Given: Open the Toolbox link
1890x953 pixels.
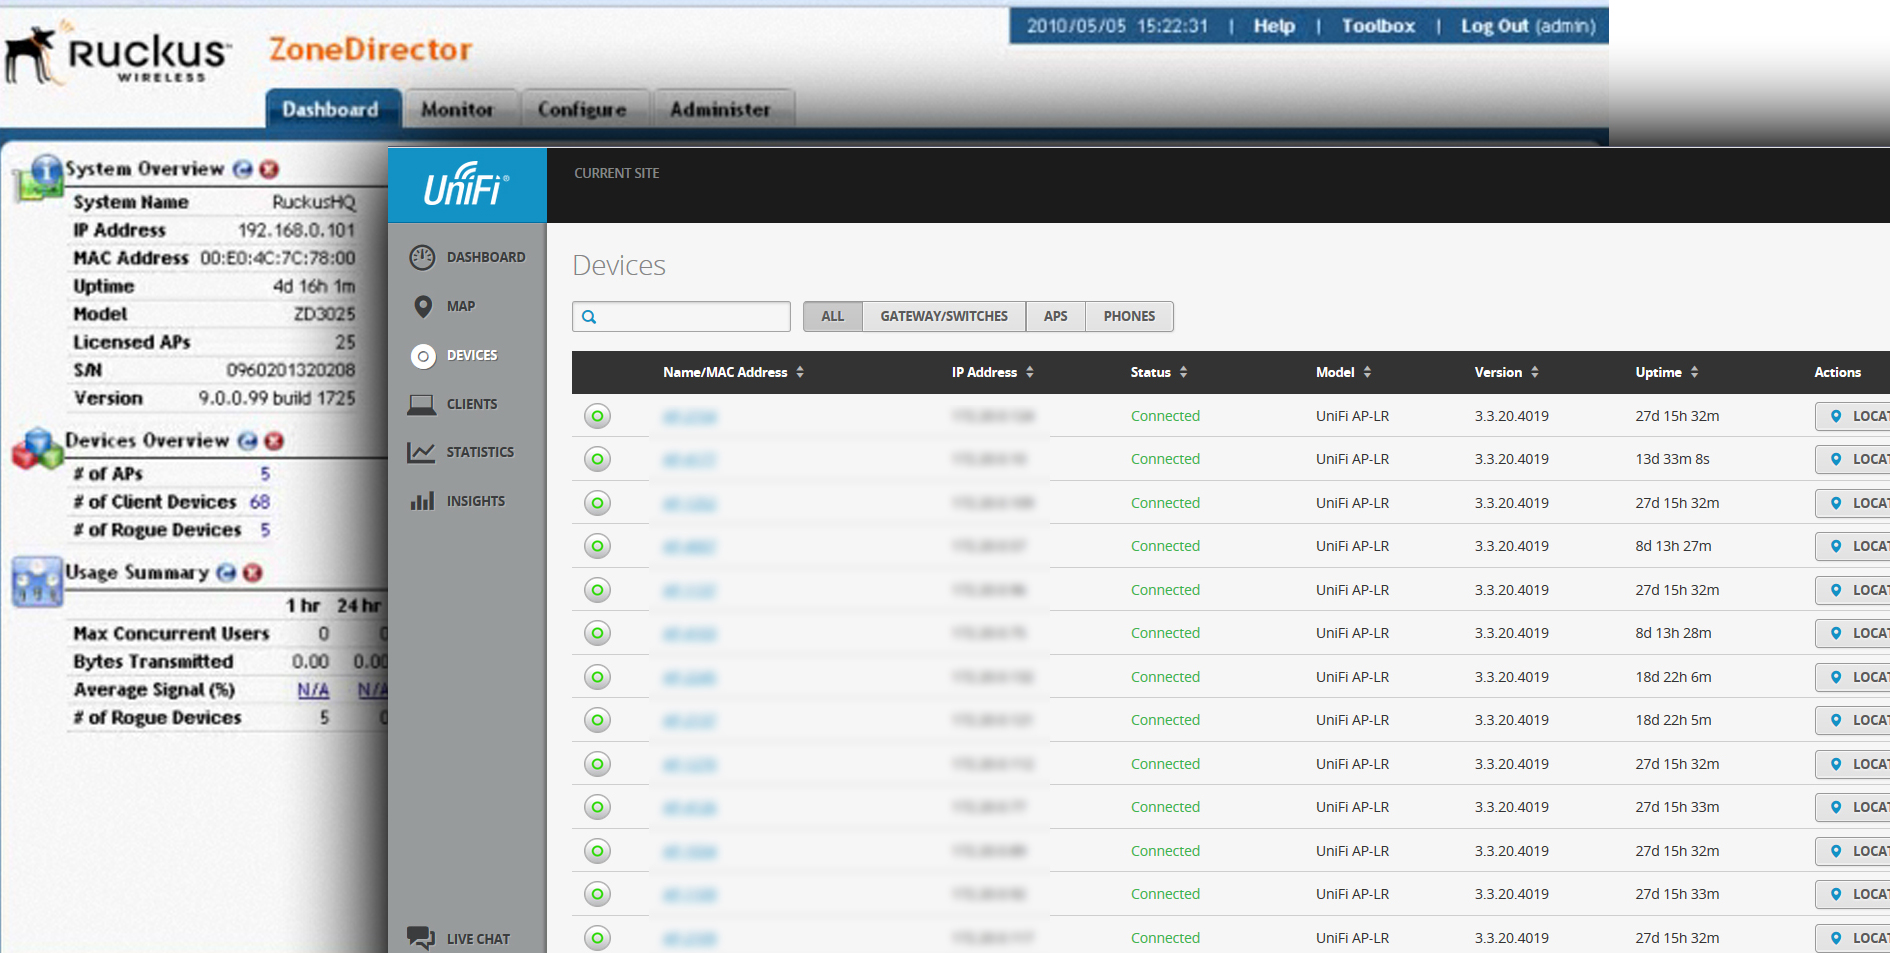Looking at the screenshot, I should pyautogui.click(x=1378, y=26).
